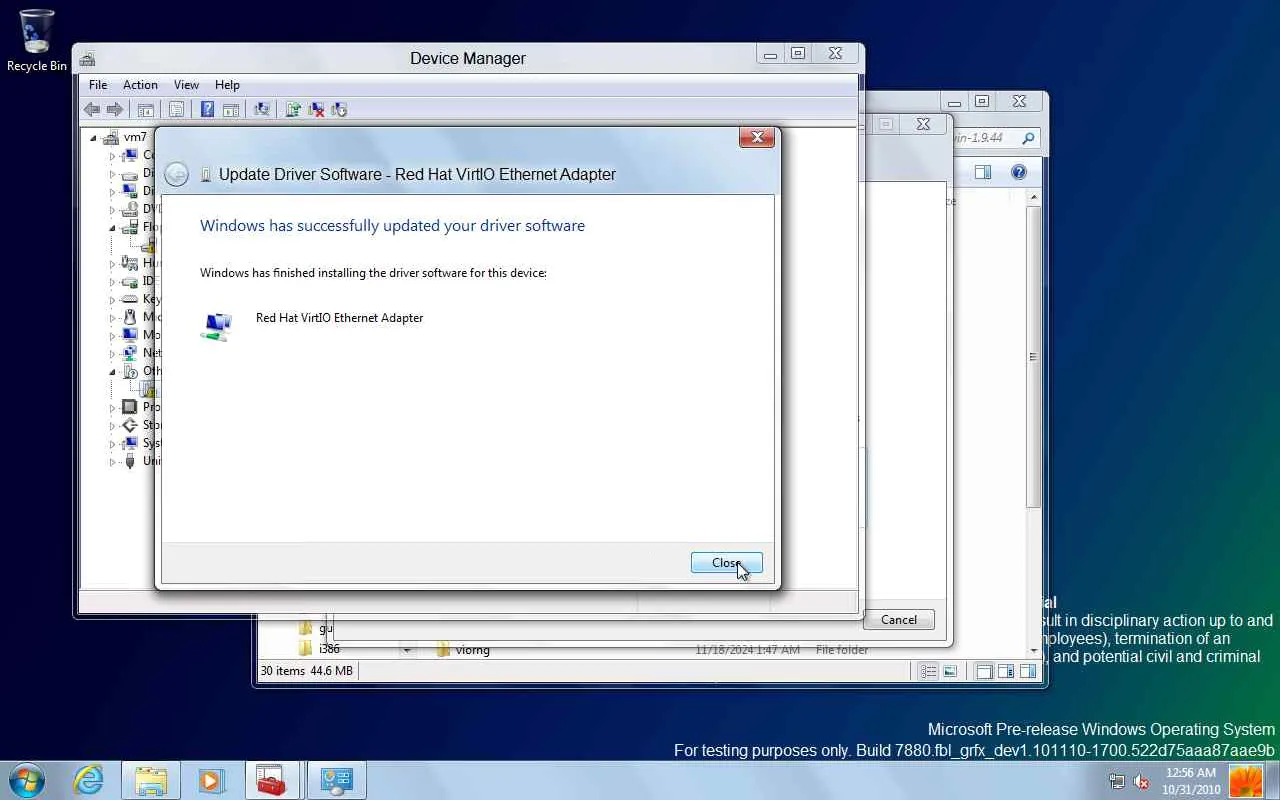
Task: Click the red toolbox taskbar button
Action: (272, 780)
